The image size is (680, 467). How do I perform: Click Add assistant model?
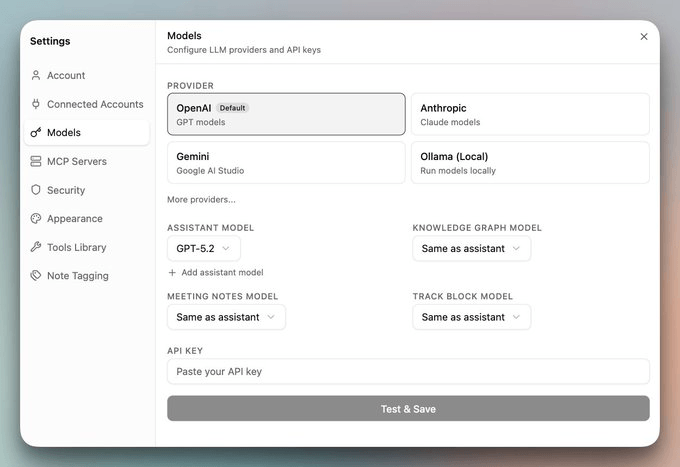click(216, 272)
